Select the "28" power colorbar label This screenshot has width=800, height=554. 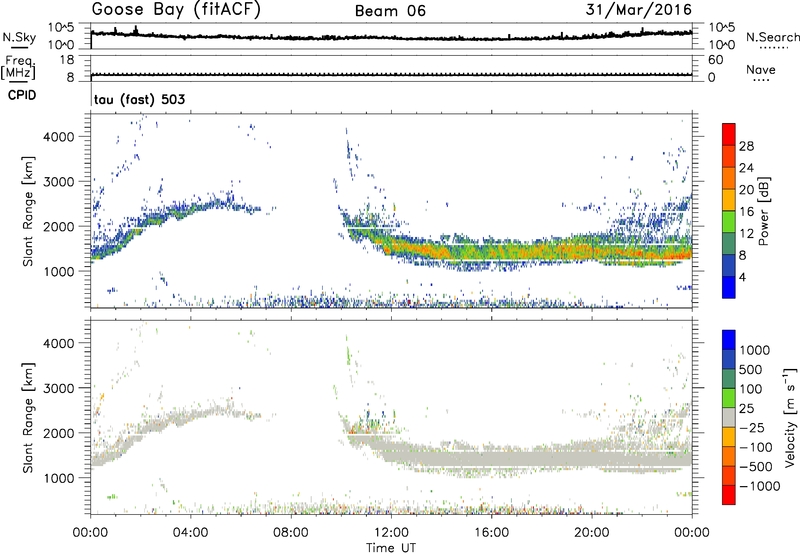click(746, 146)
